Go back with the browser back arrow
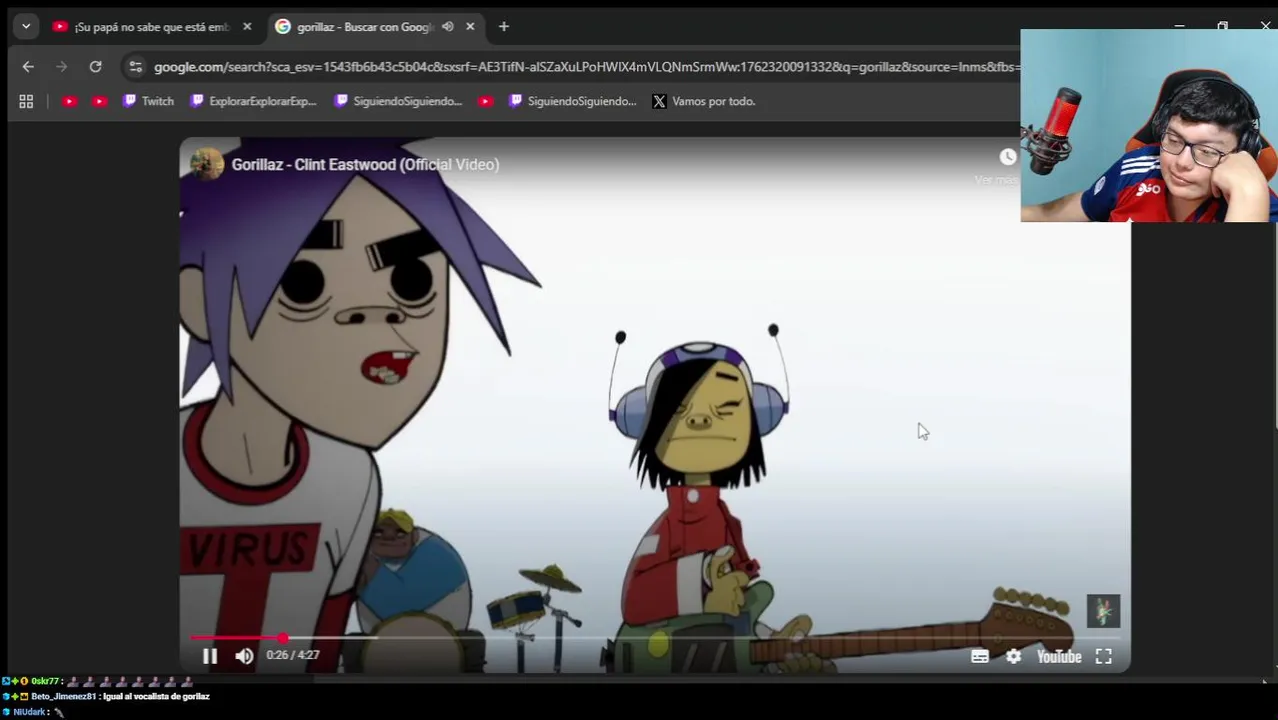 (x=28, y=67)
